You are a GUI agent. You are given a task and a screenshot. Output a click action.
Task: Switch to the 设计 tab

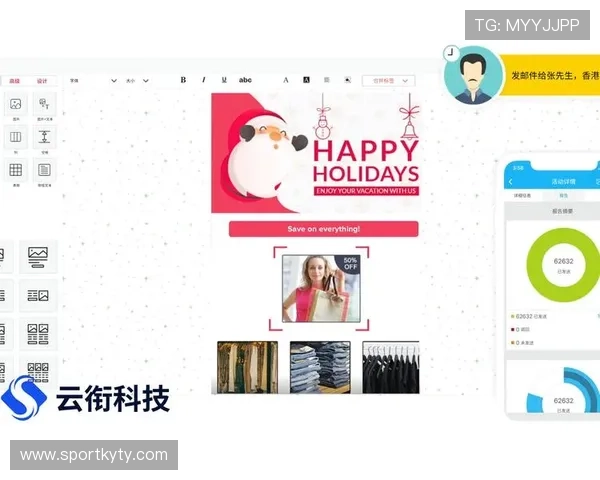[42, 81]
